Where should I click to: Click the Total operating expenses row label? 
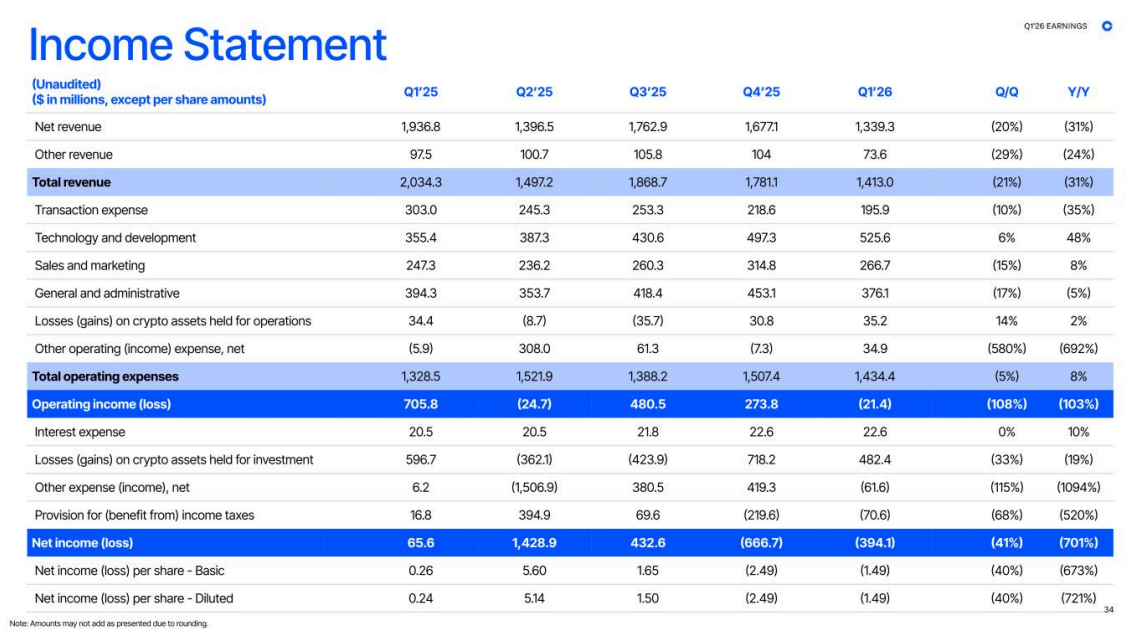pos(105,377)
